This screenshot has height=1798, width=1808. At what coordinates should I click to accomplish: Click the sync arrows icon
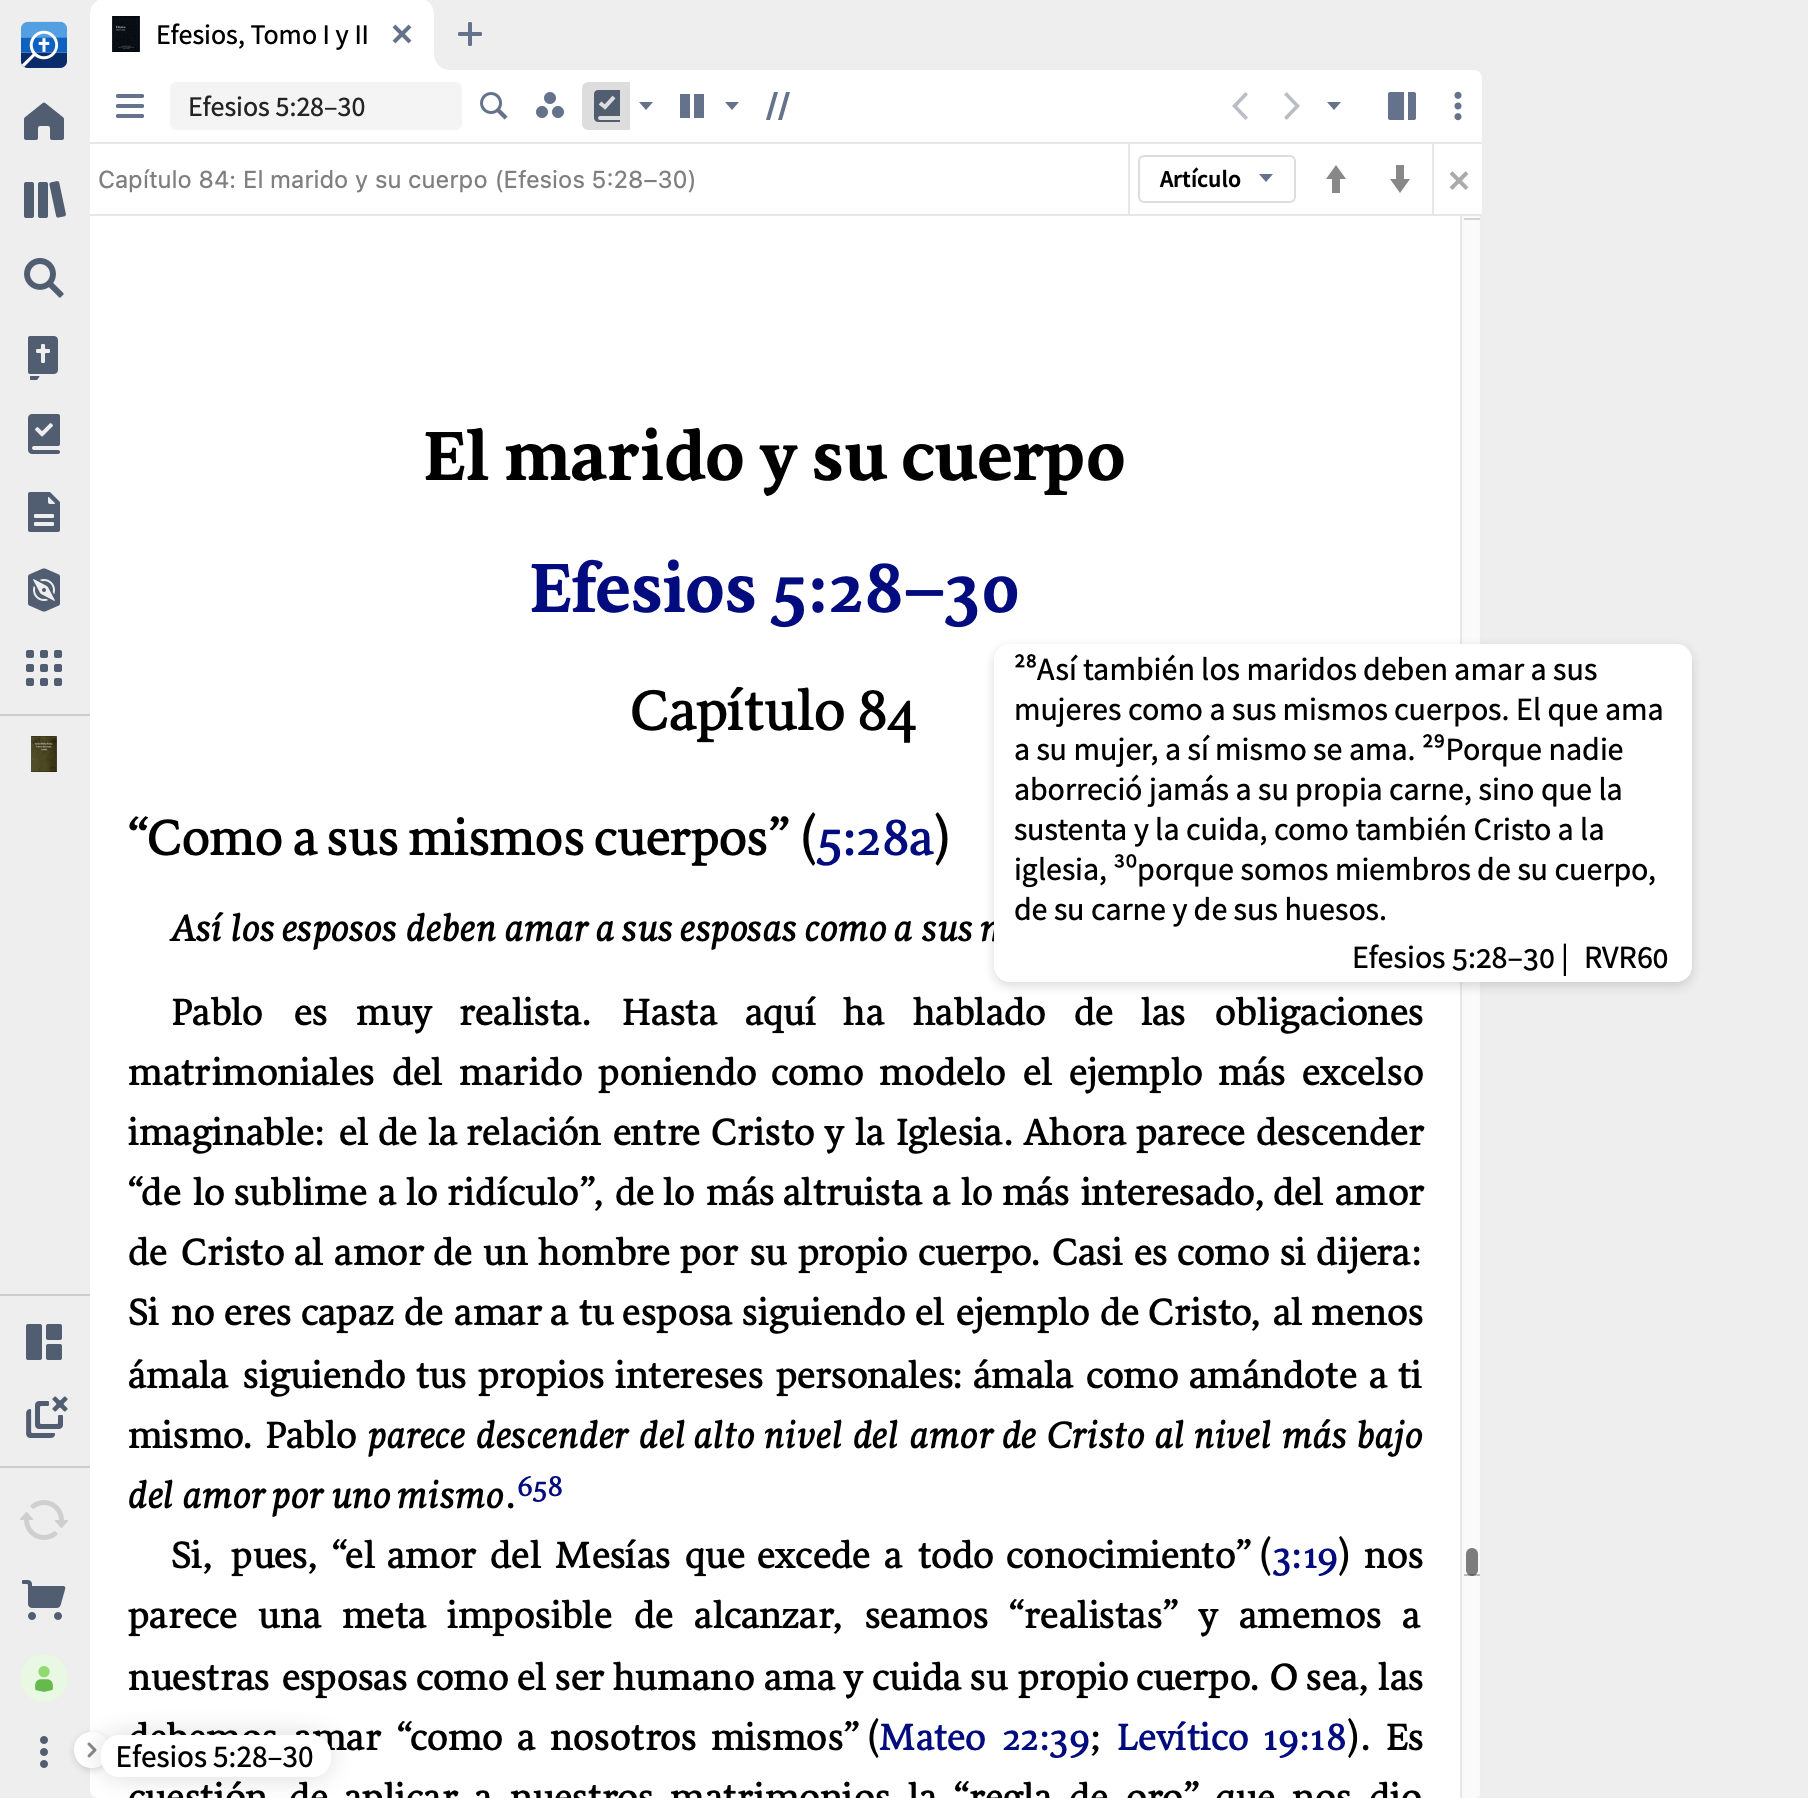[44, 1521]
